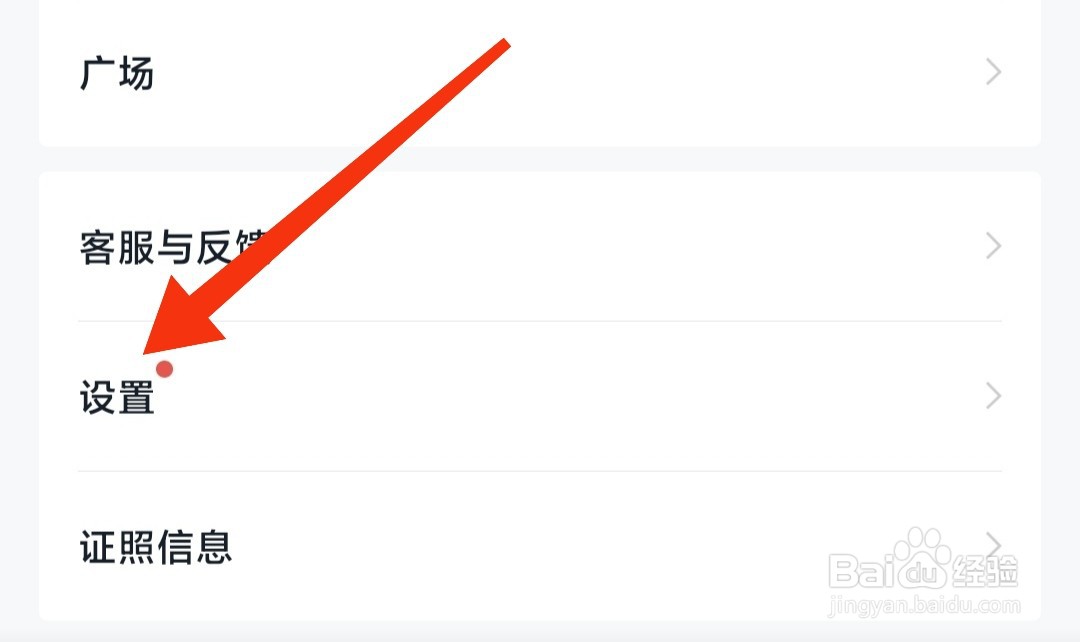Click the divider line below 设置
The width and height of the screenshot is (1080, 642).
click(x=540, y=471)
